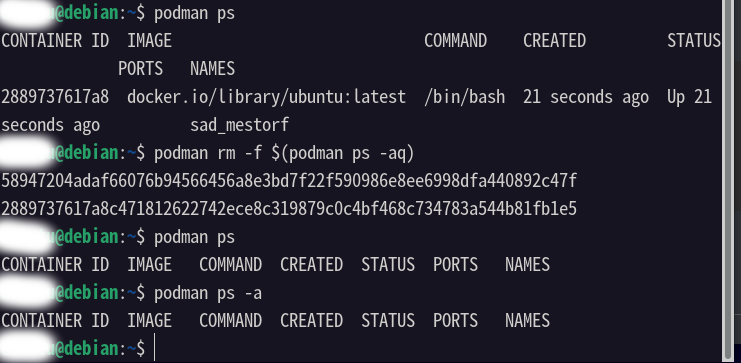741x363 pixels.
Task: Click the /bin/bash command text
Action: [465, 97]
